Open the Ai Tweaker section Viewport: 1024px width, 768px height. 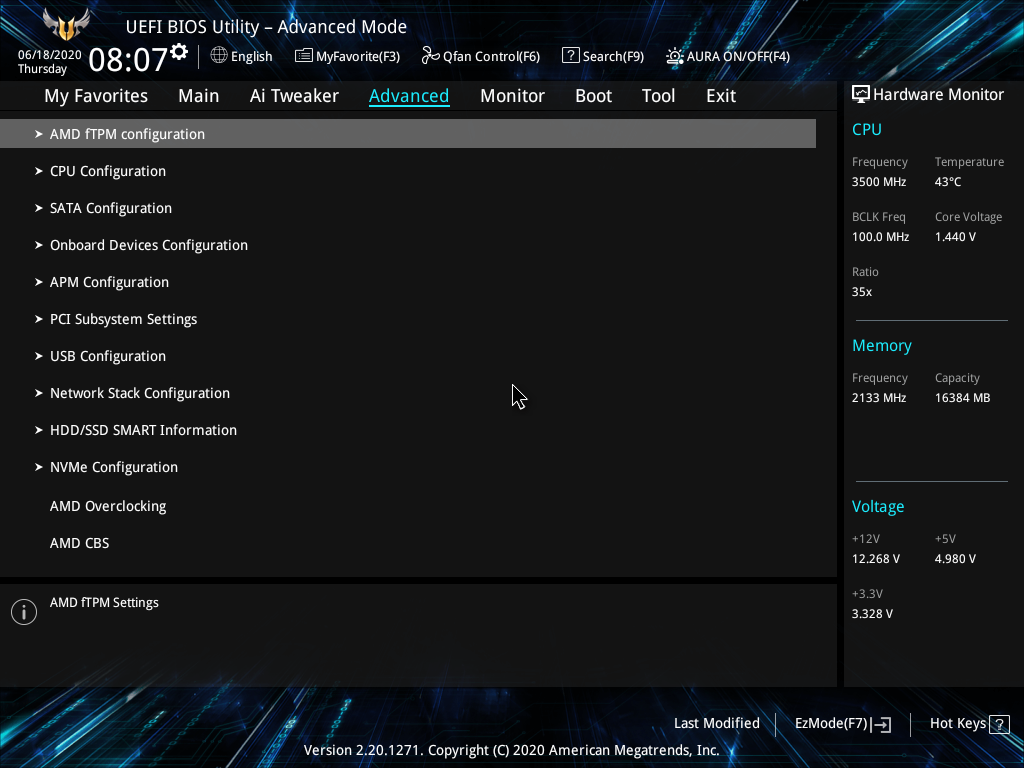tap(294, 95)
